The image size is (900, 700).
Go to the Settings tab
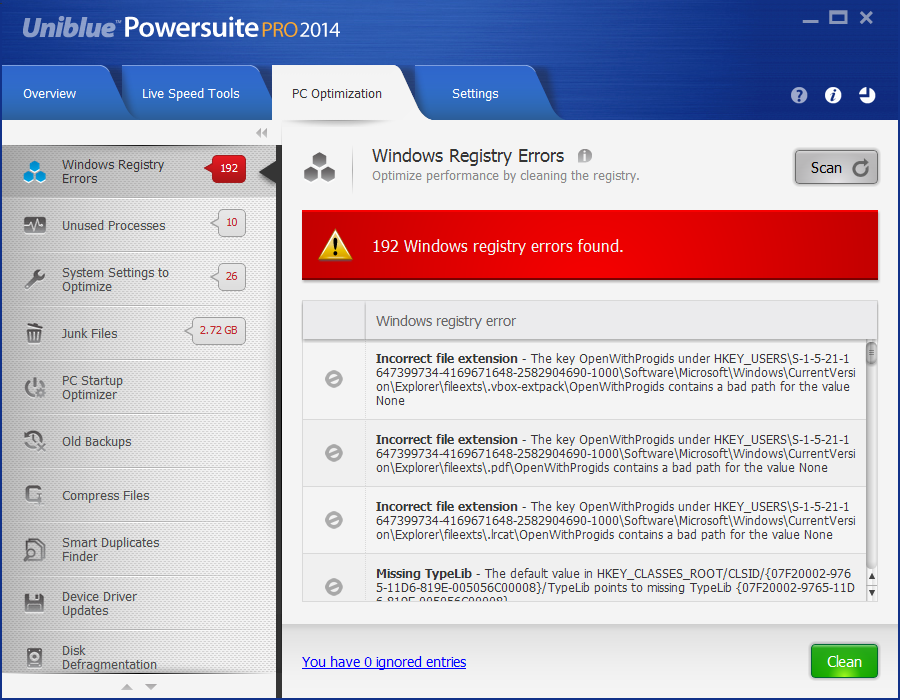click(x=475, y=94)
